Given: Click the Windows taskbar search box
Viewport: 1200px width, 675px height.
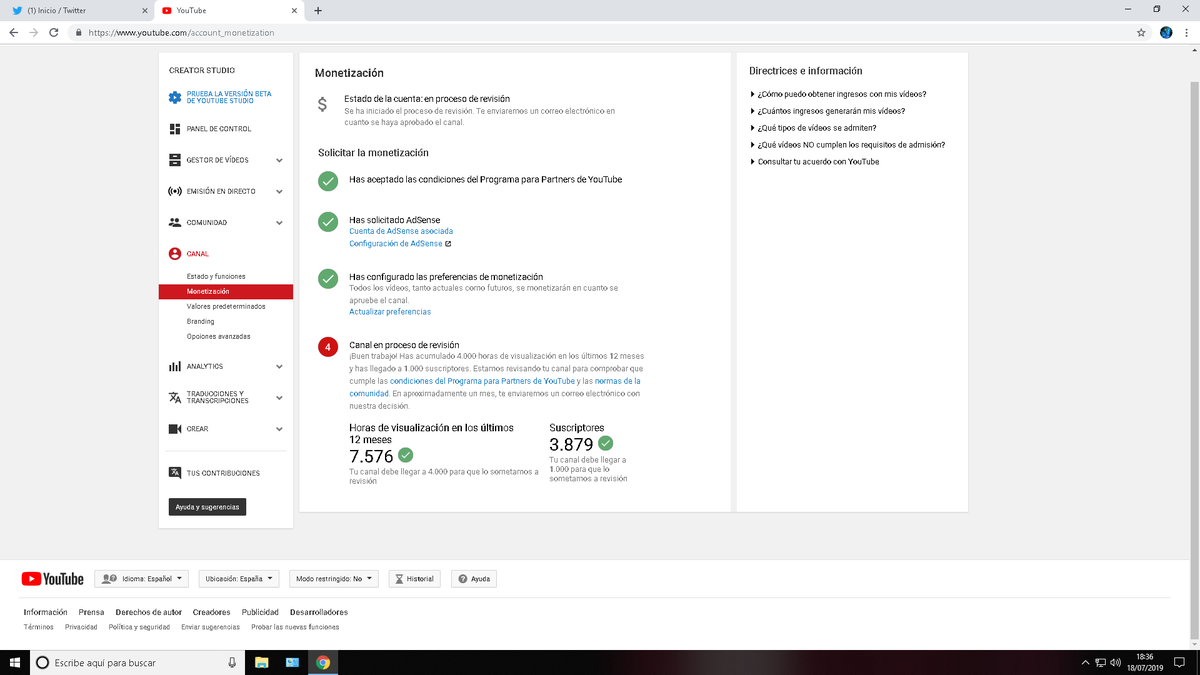Looking at the screenshot, I should tap(137, 662).
